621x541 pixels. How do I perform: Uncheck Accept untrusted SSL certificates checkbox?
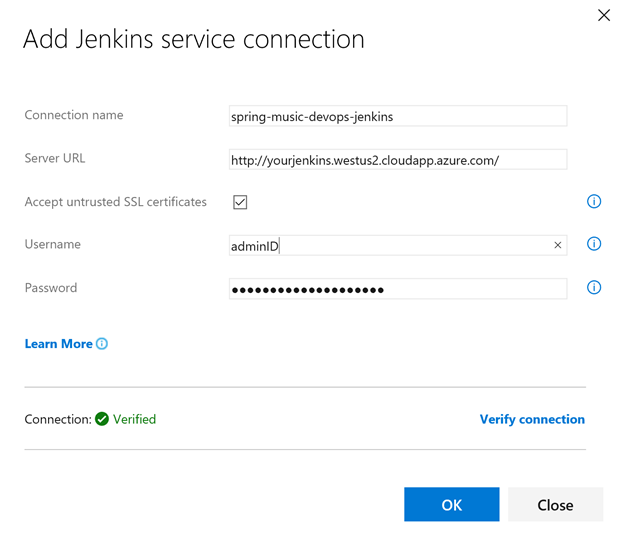click(240, 202)
